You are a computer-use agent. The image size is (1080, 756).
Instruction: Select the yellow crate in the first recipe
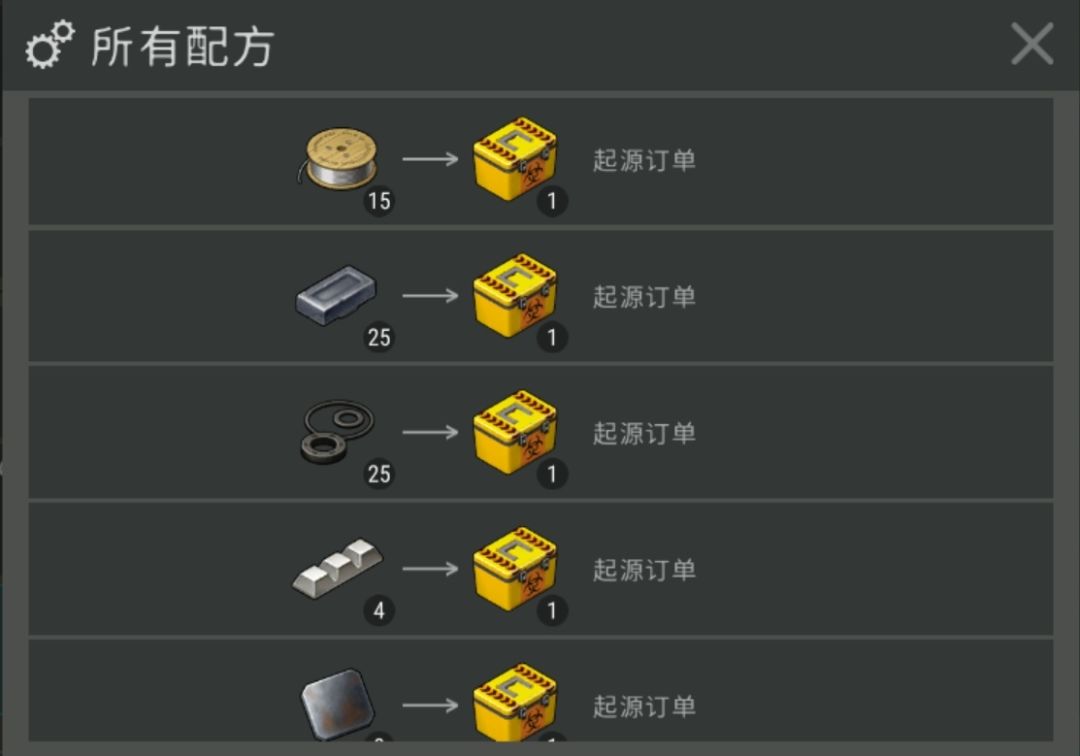515,159
